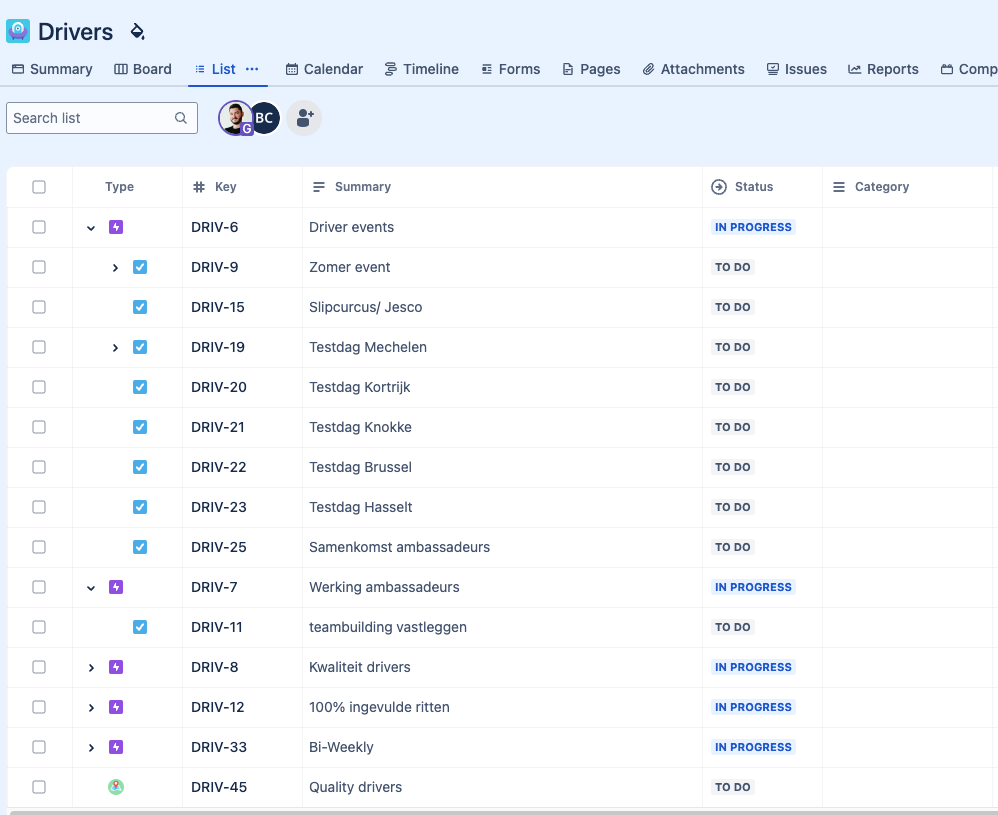Go to the Forms tab
Image resolution: width=998 pixels, height=815 pixels.
[x=510, y=69]
